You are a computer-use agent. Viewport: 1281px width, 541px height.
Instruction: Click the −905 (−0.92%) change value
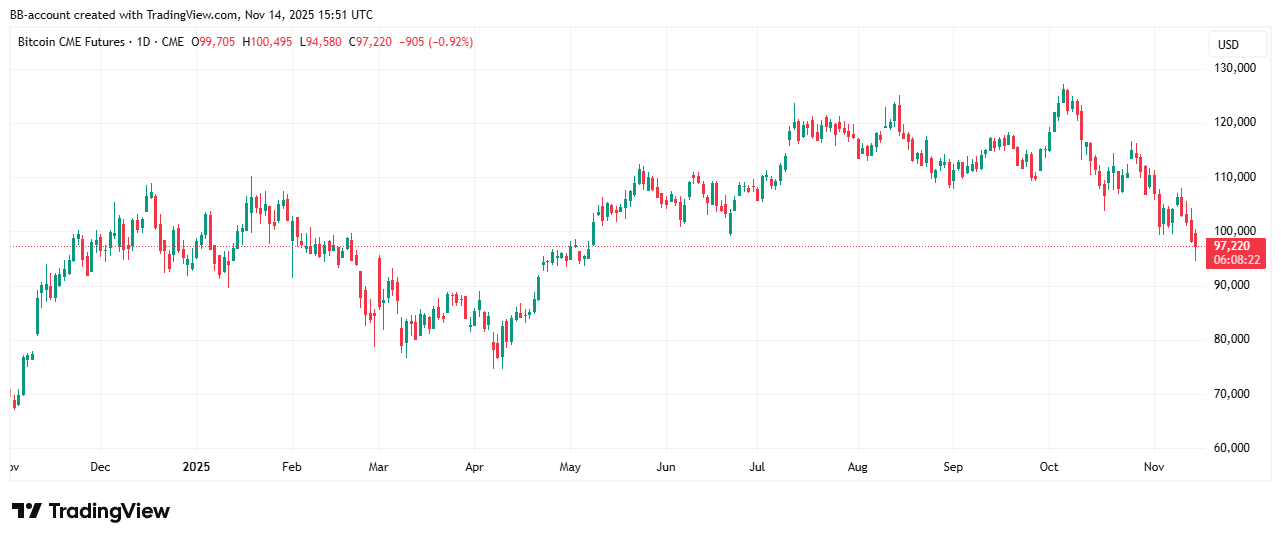[436, 42]
